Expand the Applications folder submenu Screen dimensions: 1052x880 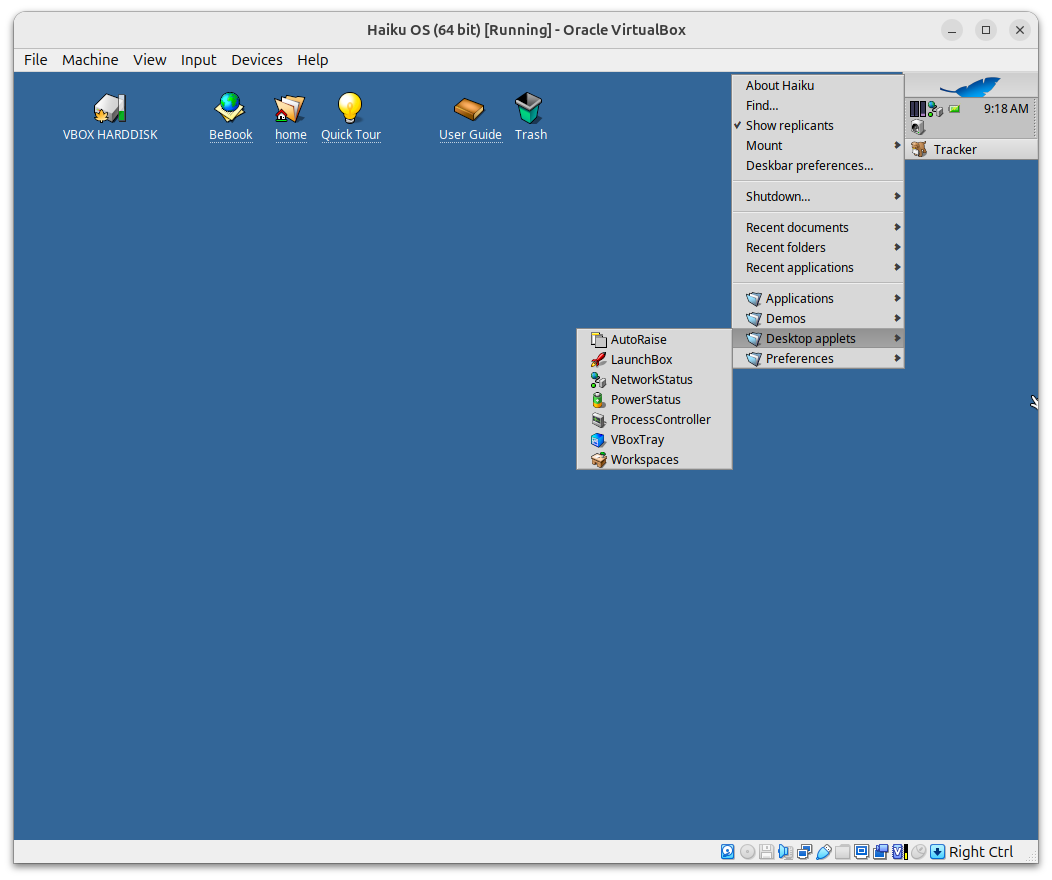pyautogui.click(x=818, y=298)
